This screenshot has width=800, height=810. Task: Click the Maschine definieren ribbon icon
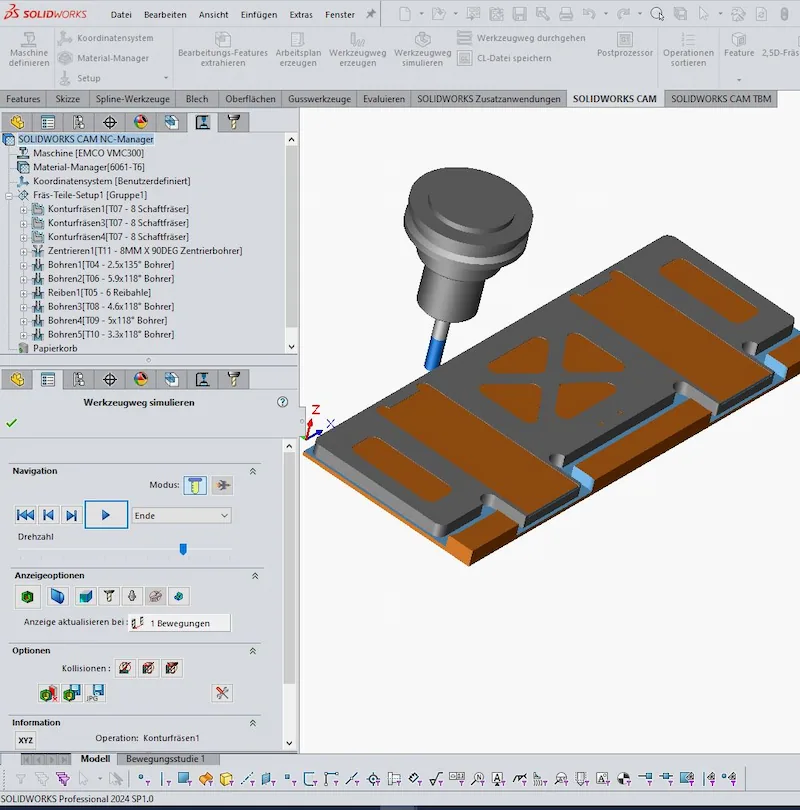[29, 50]
